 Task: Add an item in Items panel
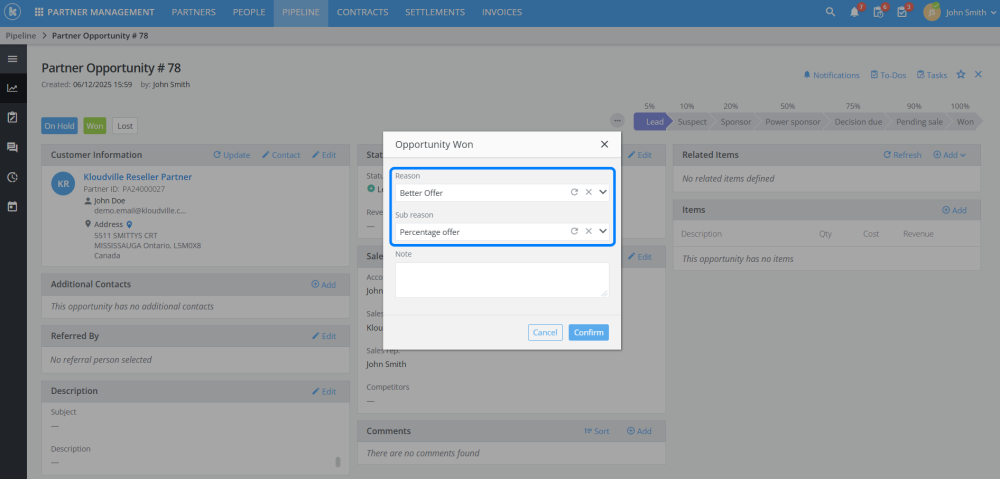[954, 210]
